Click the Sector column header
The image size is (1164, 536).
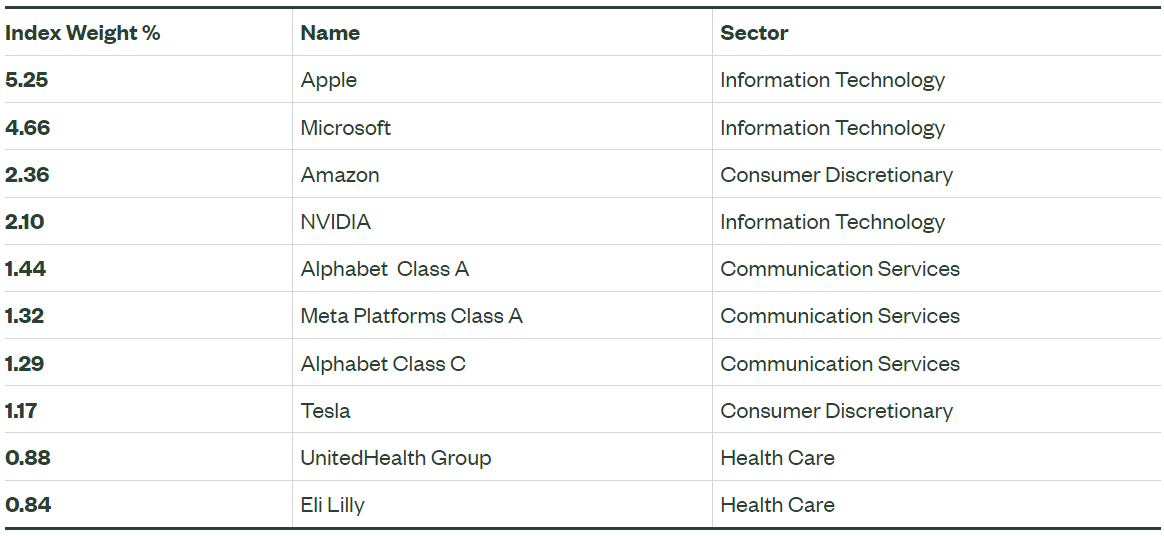coord(754,33)
